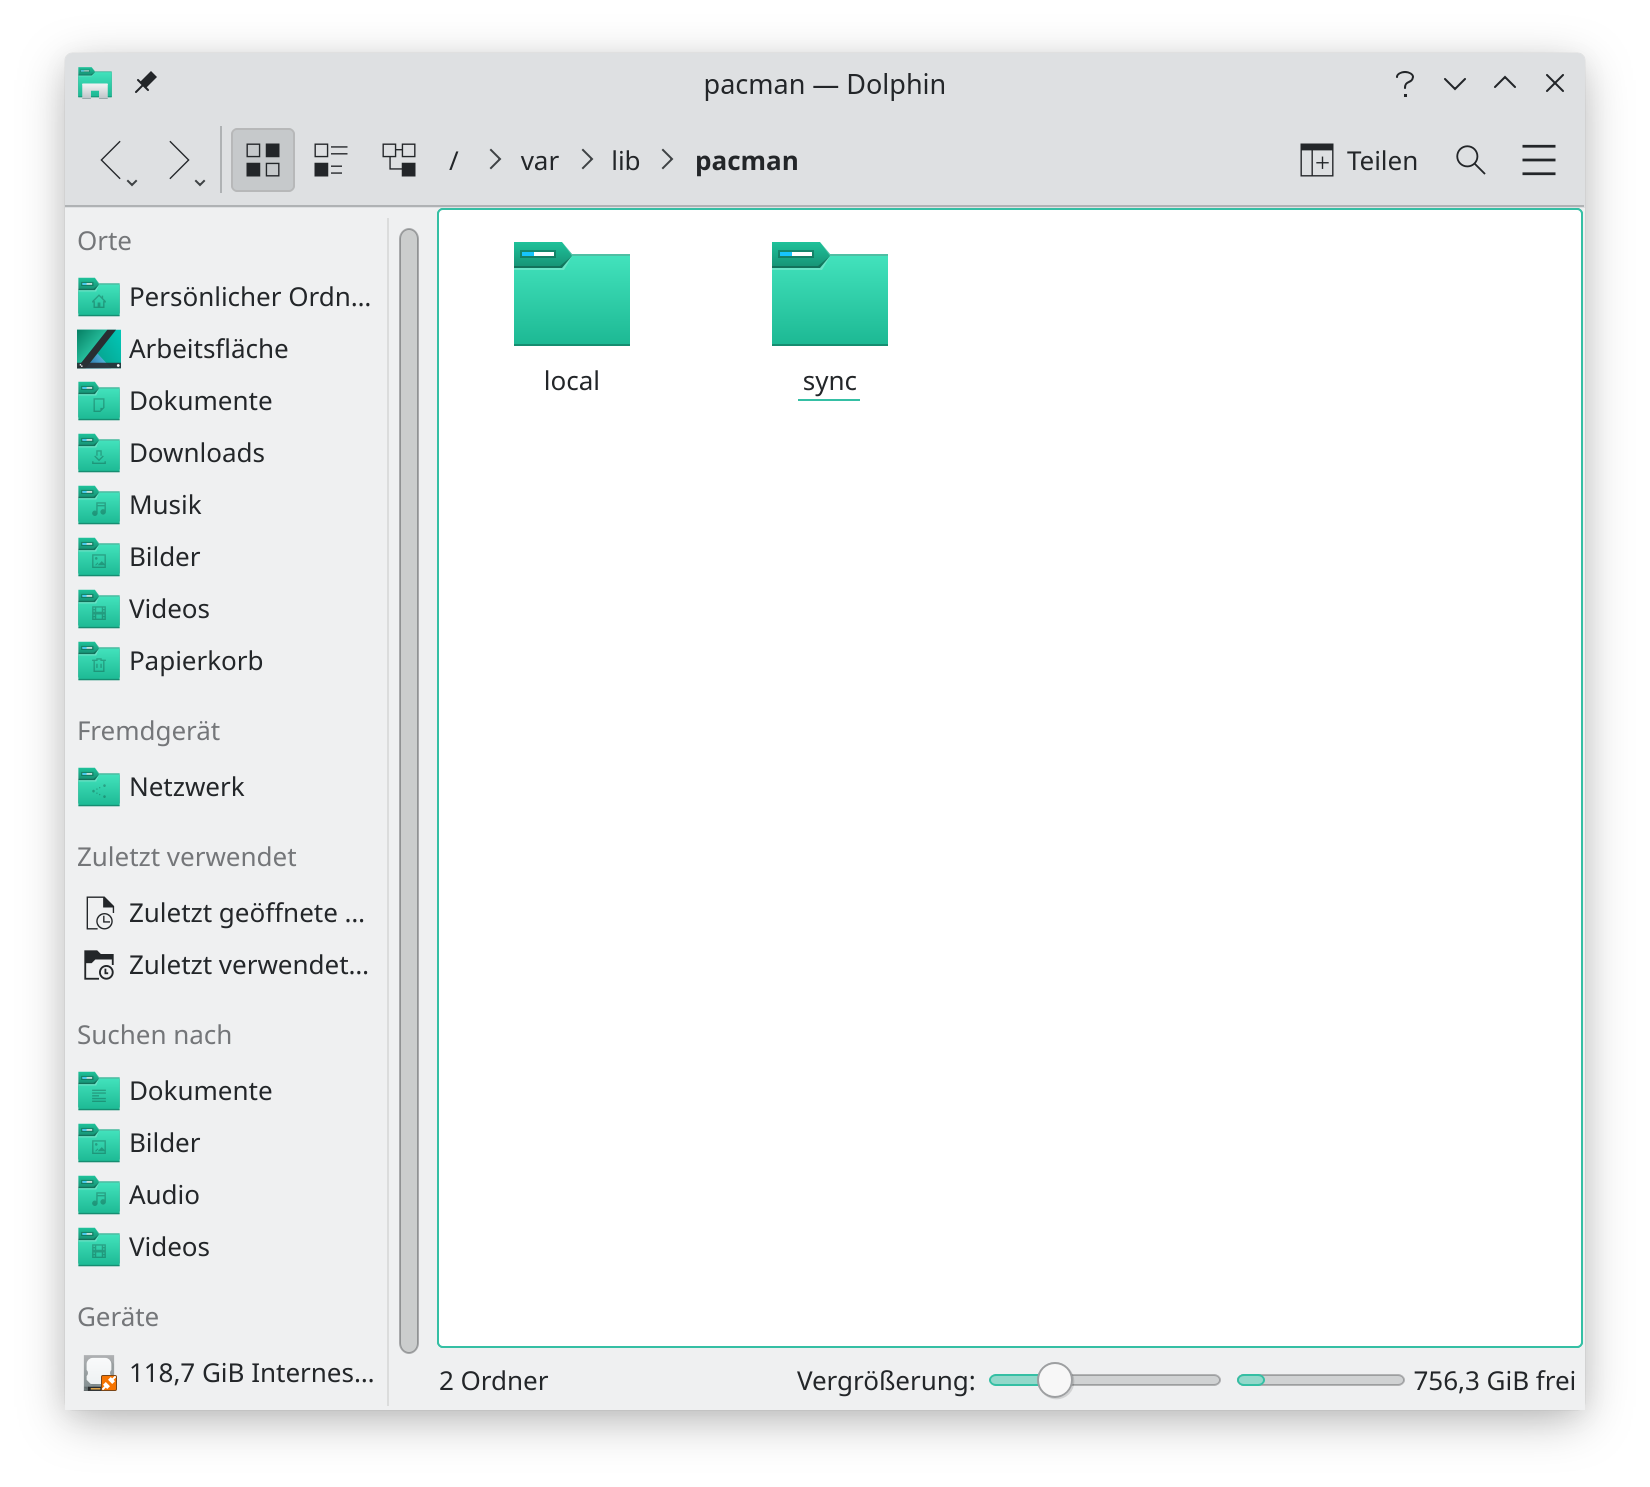The height and width of the screenshot is (1487, 1650).
Task: Navigate to var in breadcrumb
Action: click(539, 161)
